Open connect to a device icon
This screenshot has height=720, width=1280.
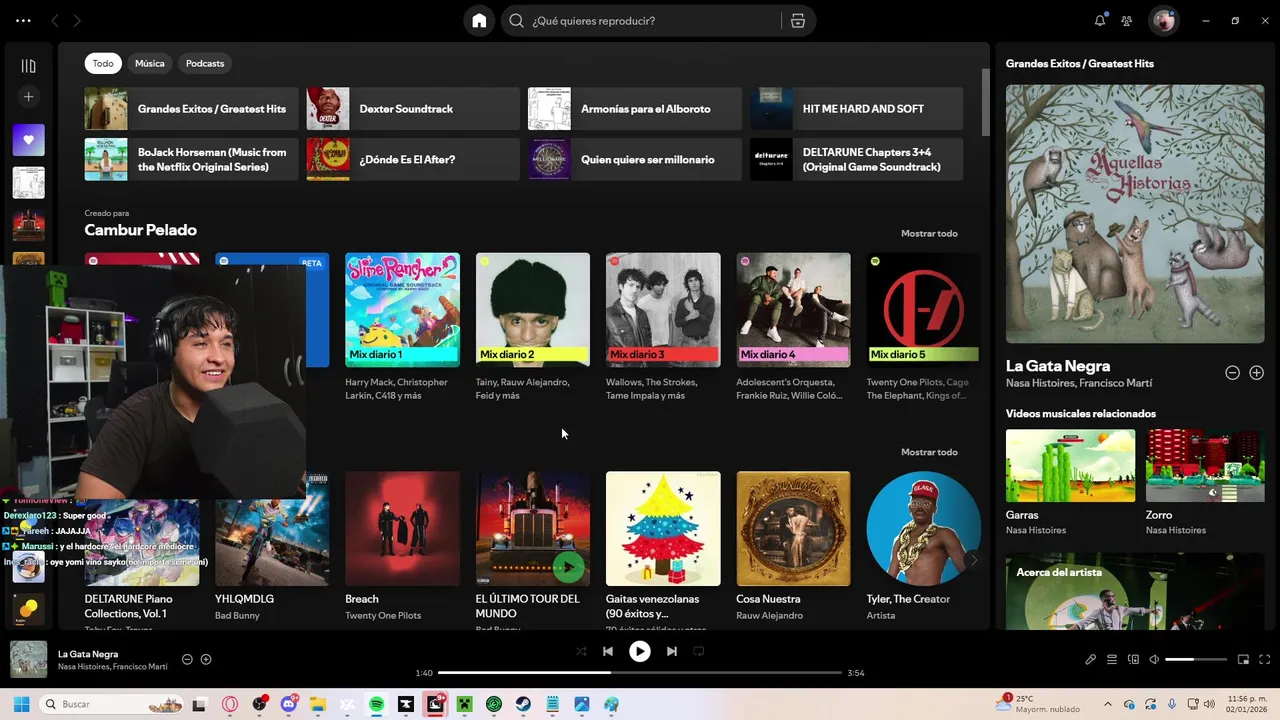tap(1133, 659)
